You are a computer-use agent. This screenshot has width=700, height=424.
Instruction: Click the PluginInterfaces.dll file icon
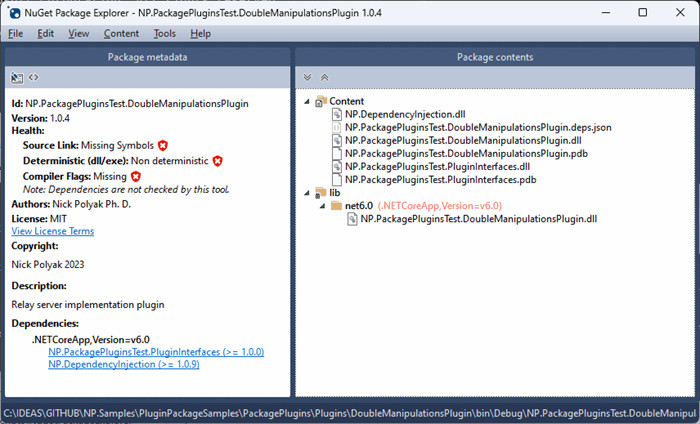point(337,167)
